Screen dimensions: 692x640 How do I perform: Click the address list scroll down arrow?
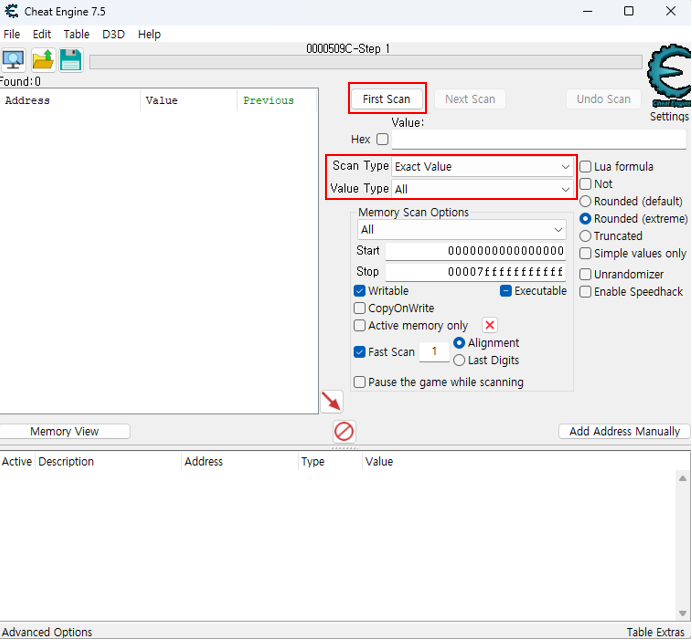pos(682,614)
